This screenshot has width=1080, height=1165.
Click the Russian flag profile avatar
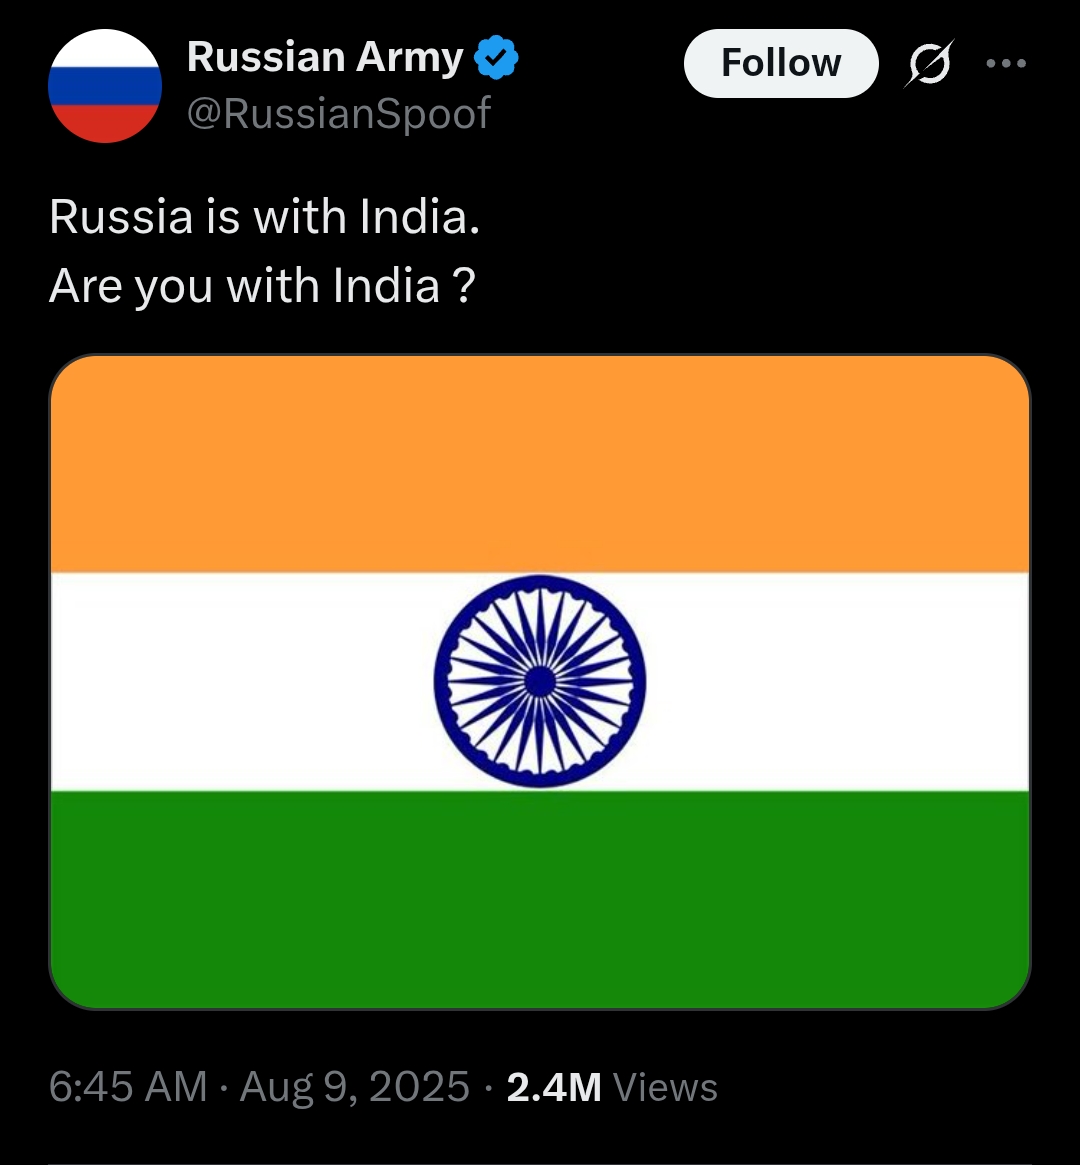pos(105,85)
